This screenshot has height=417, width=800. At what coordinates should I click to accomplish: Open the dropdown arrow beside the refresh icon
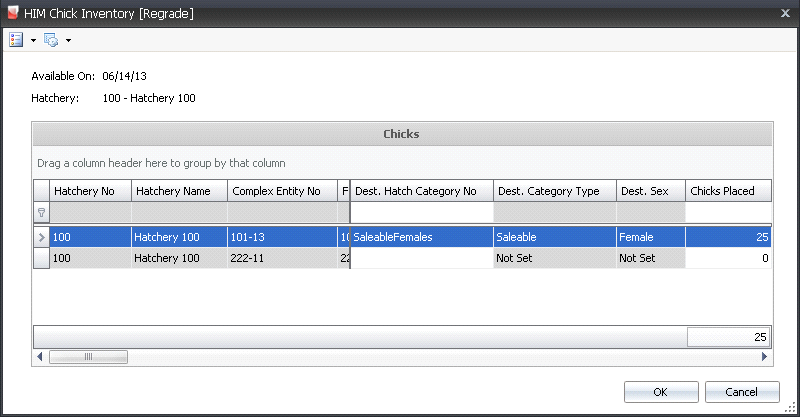pos(68,40)
